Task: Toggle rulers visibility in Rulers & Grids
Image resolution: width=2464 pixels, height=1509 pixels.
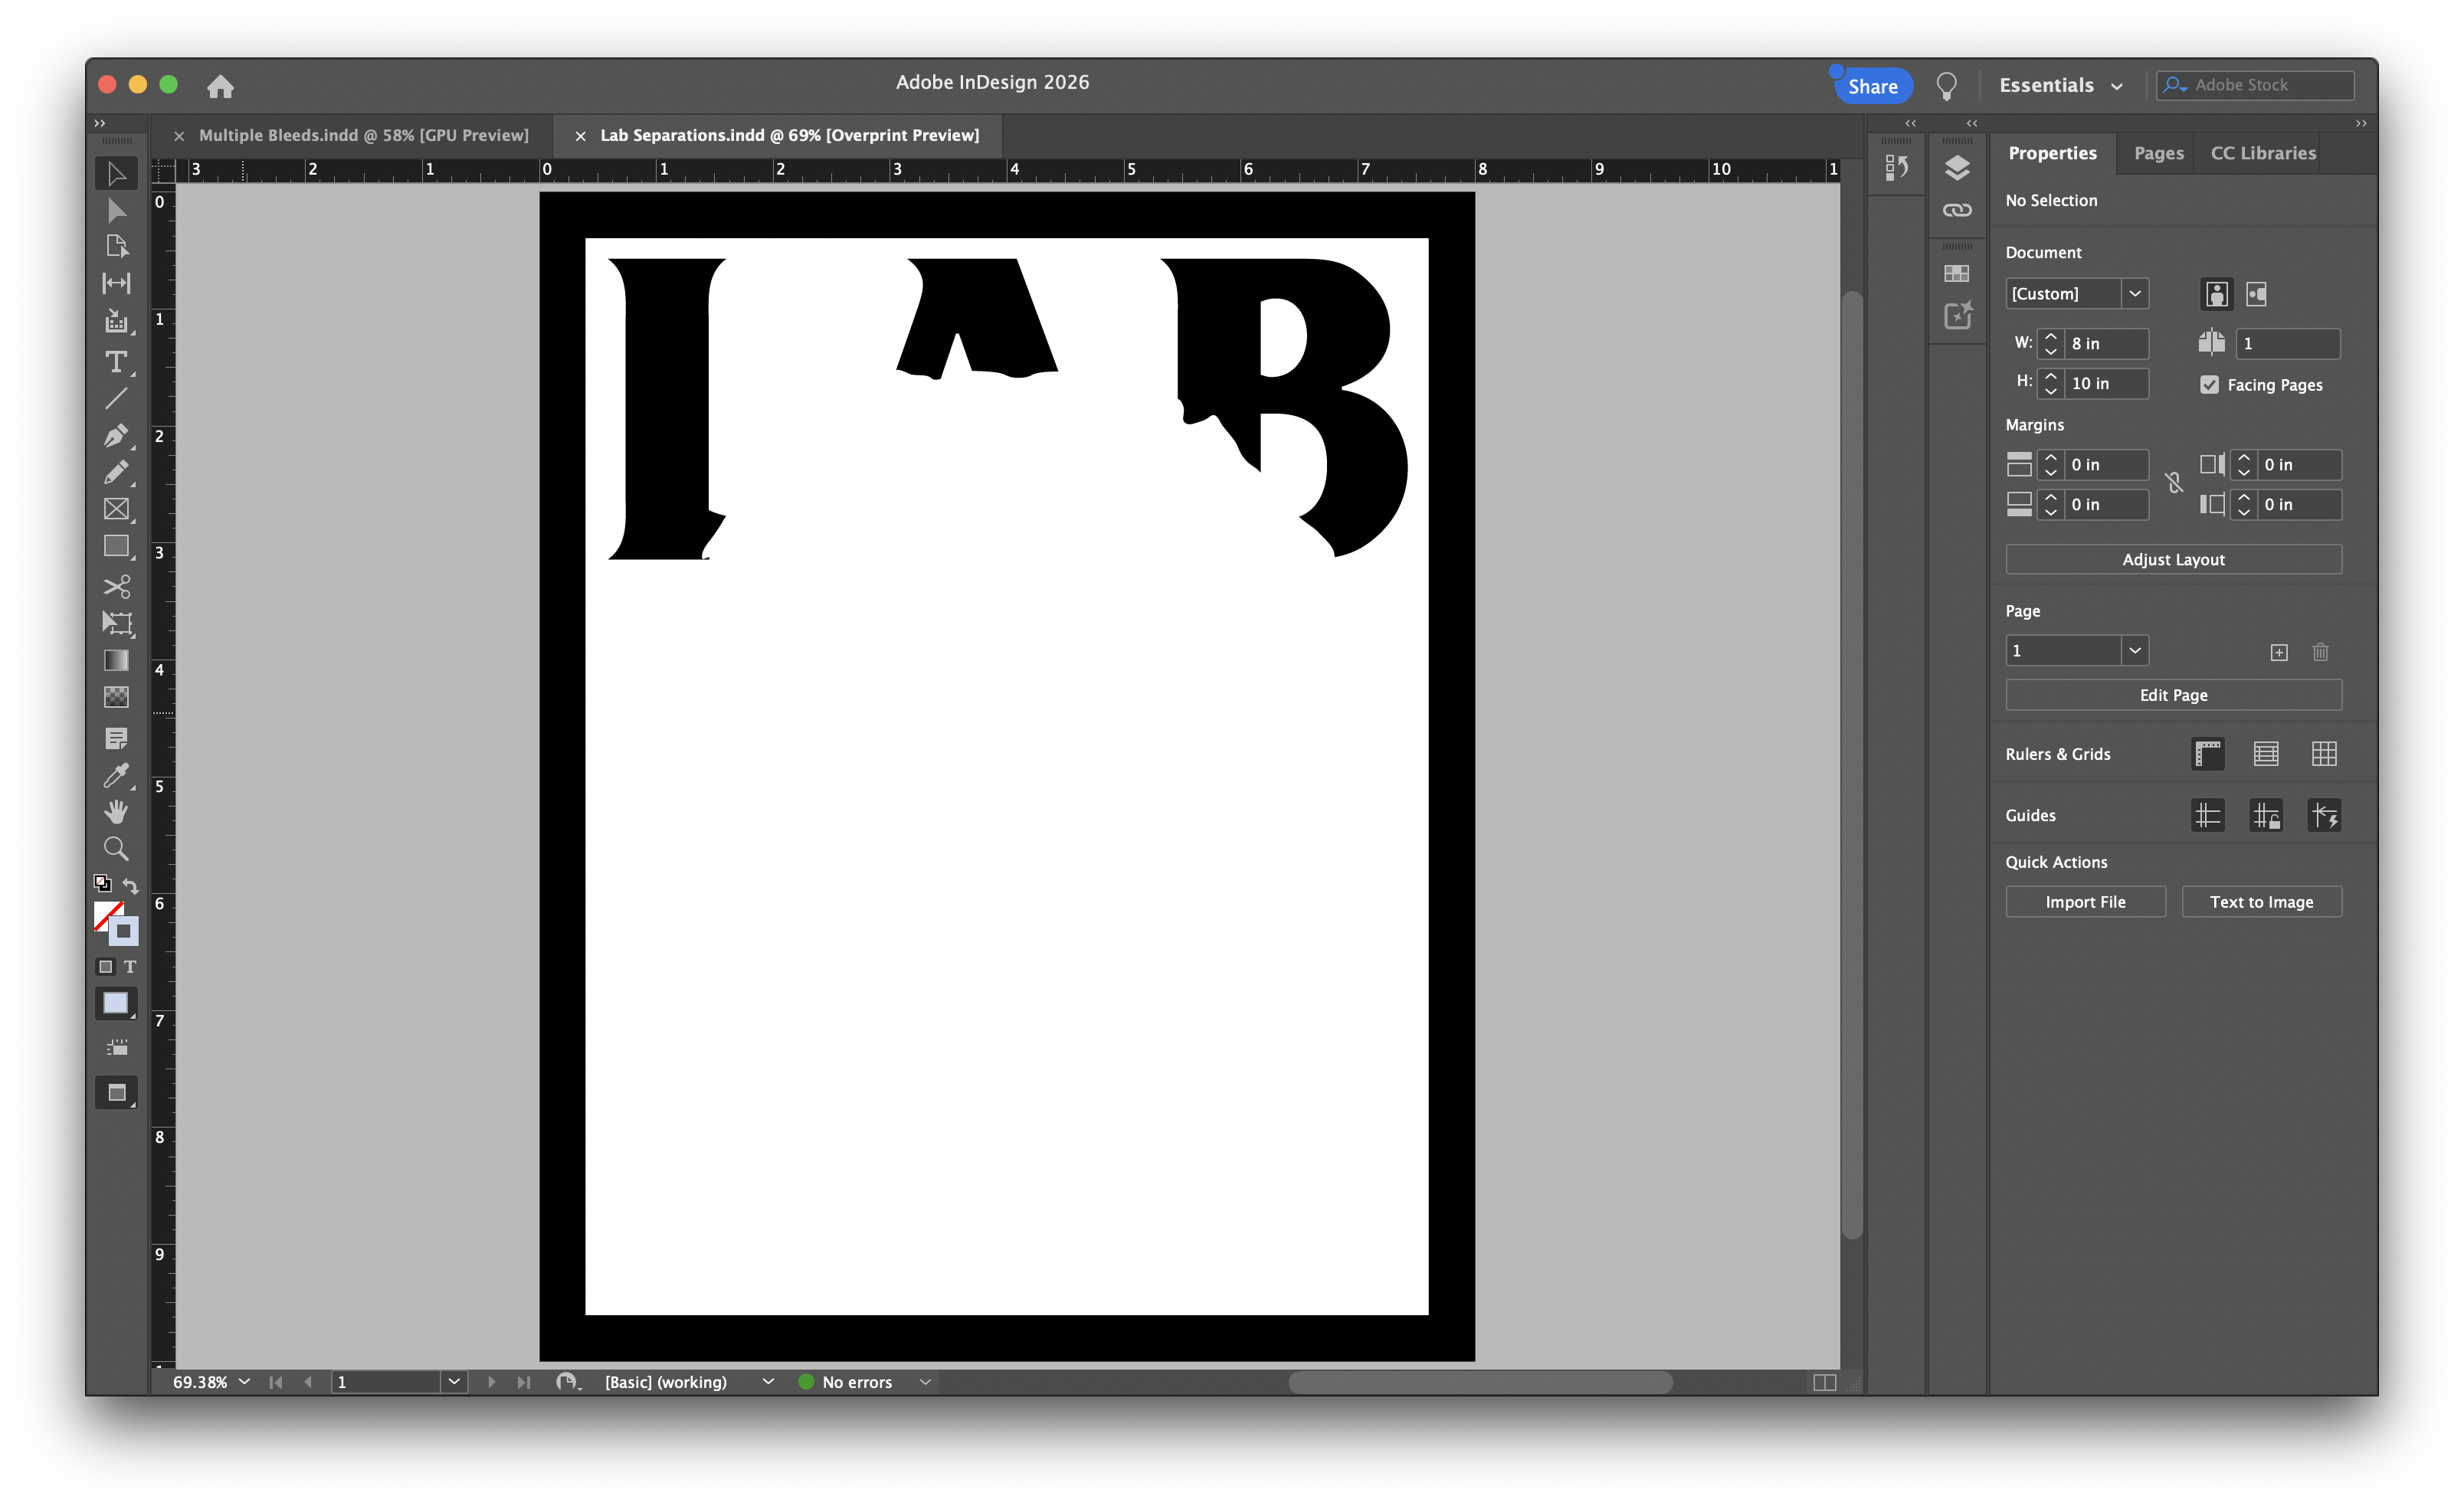Action: pyautogui.click(x=2207, y=754)
